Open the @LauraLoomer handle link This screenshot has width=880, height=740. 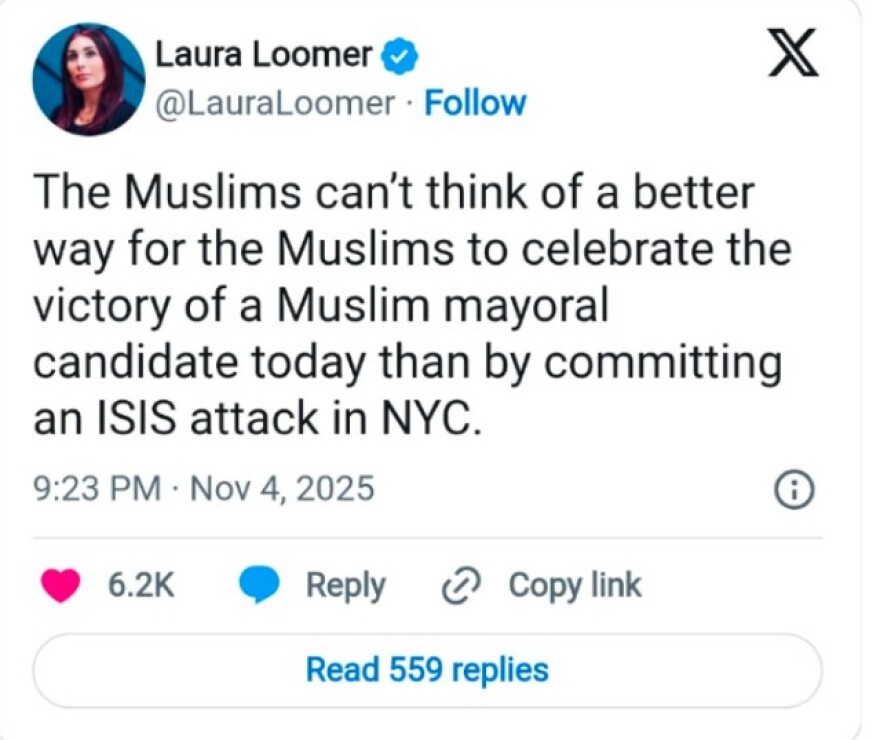coord(274,103)
